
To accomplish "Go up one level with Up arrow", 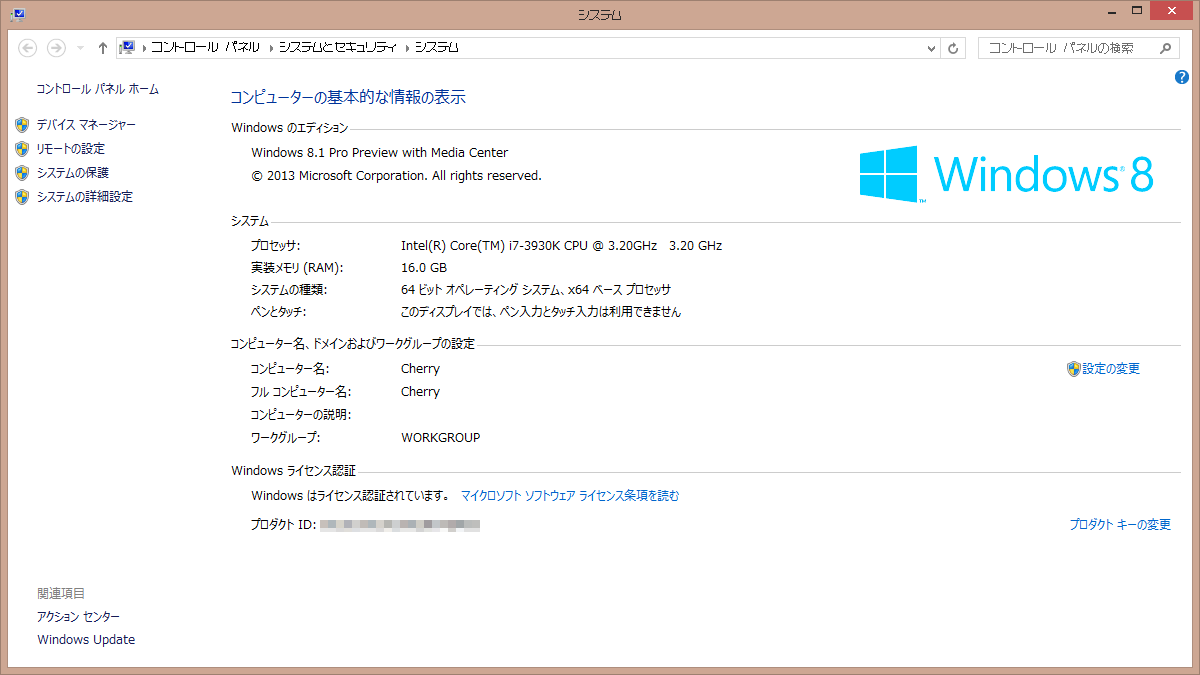I will pyautogui.click(x=102, y=48).
